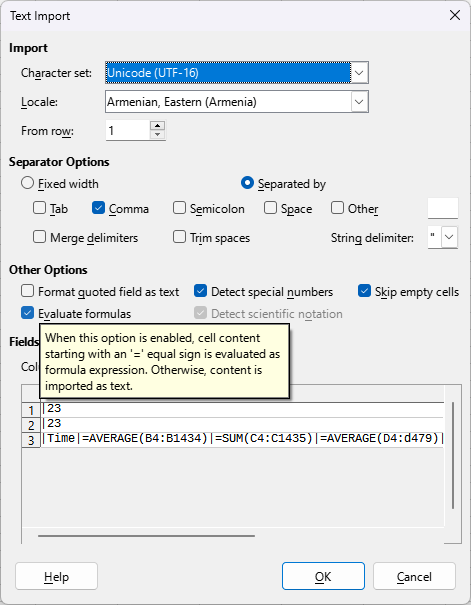Image resolution: width=471 pixels, height=605 pixels.
Task: Enable the Trim spaces option
Action: pyautogui.click(x=179, y=237)
